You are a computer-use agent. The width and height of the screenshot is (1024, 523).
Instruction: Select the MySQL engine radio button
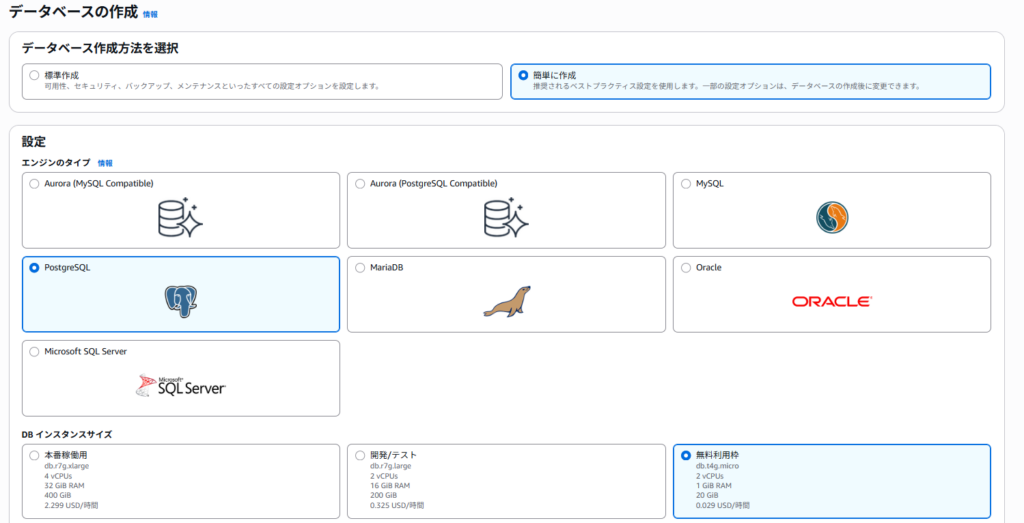(686, 184)
